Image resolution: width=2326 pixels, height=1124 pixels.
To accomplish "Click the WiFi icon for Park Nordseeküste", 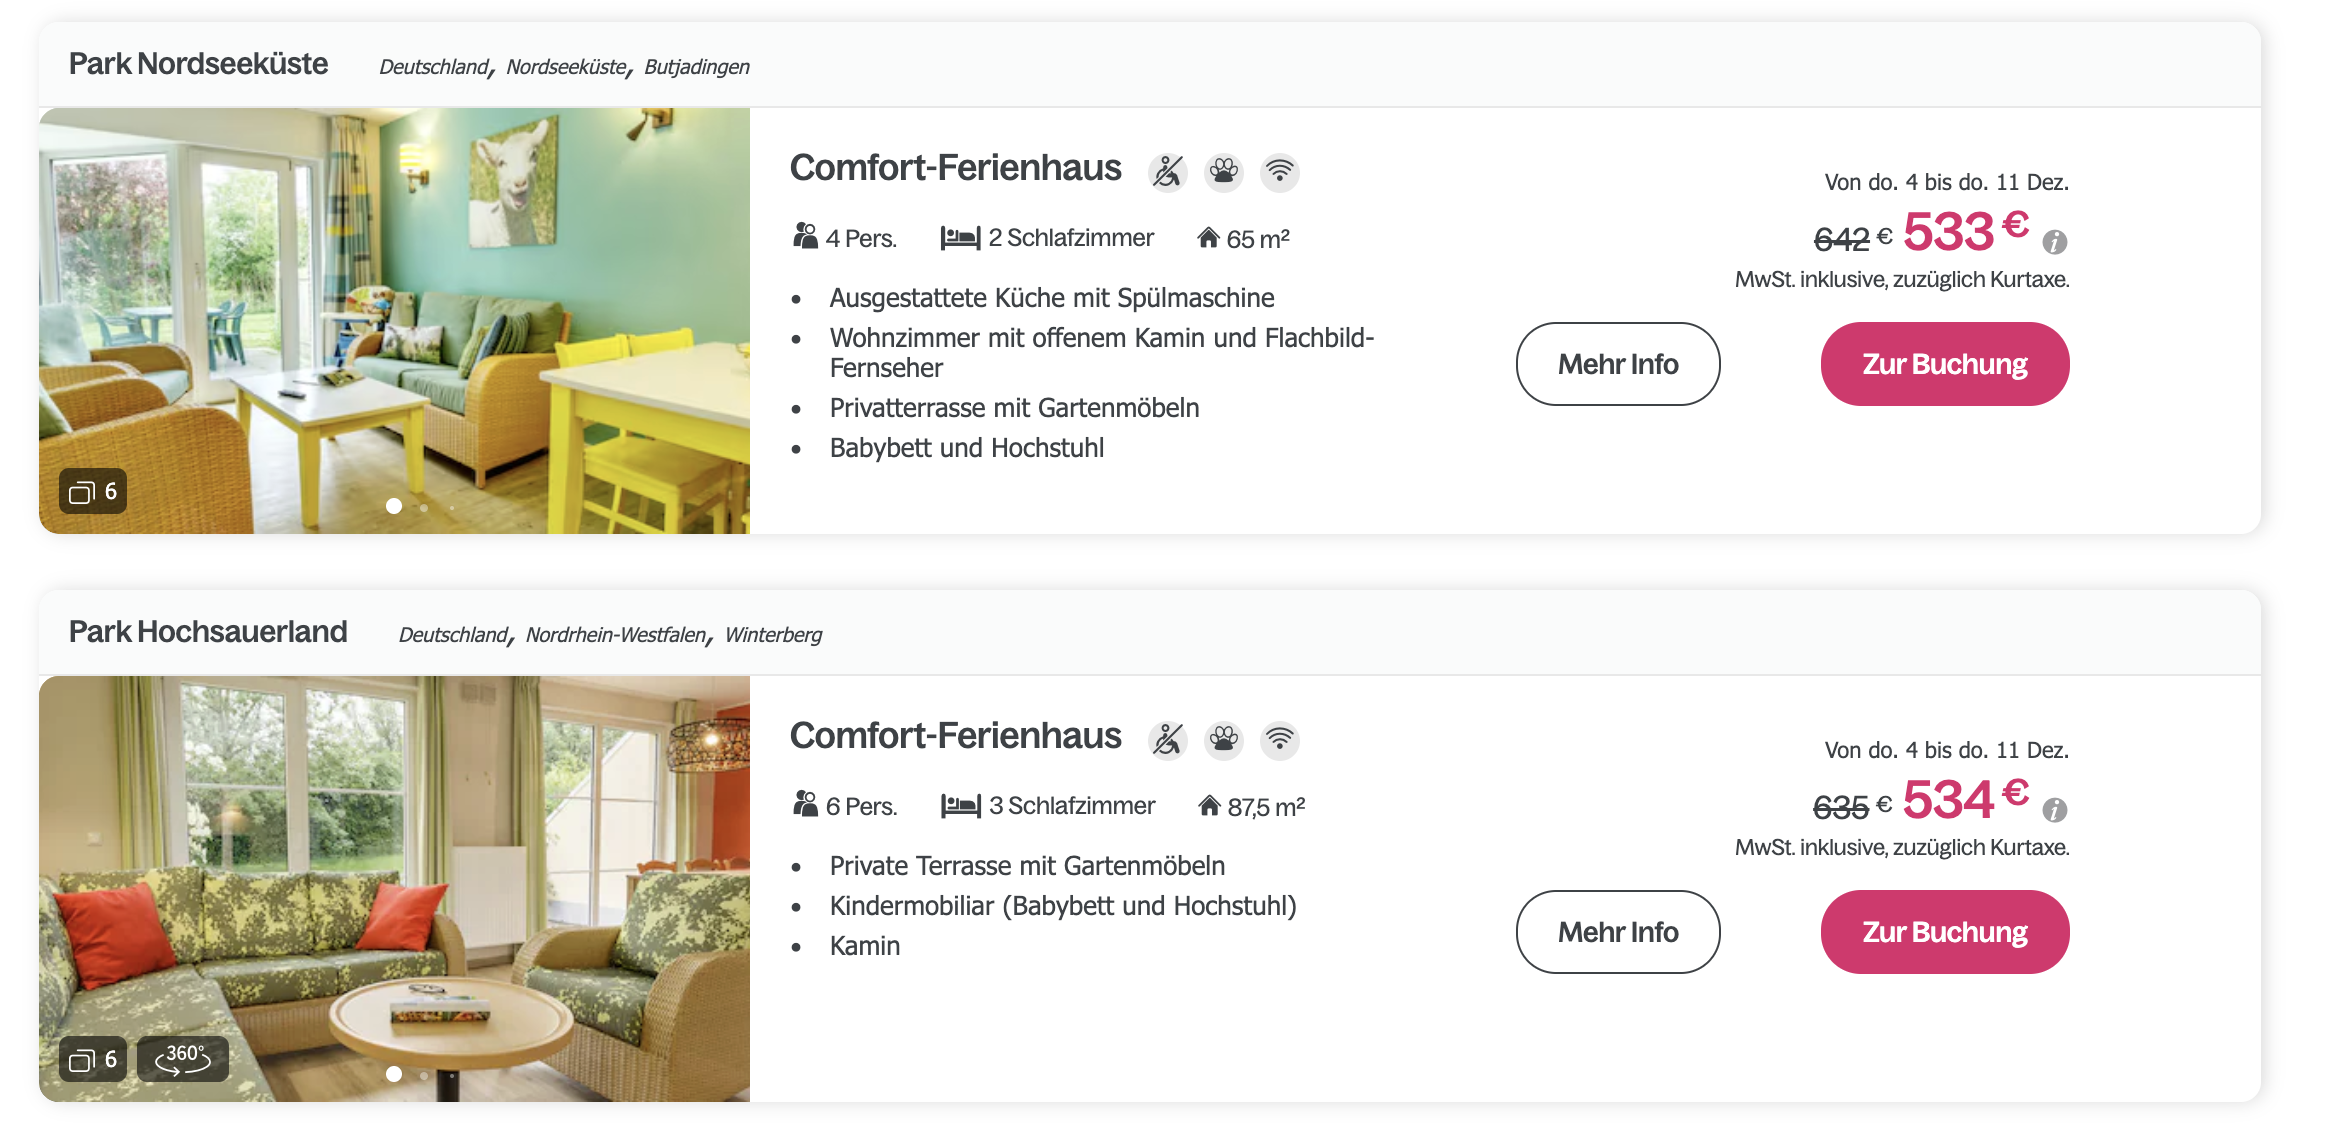I will pos(1279,172).
